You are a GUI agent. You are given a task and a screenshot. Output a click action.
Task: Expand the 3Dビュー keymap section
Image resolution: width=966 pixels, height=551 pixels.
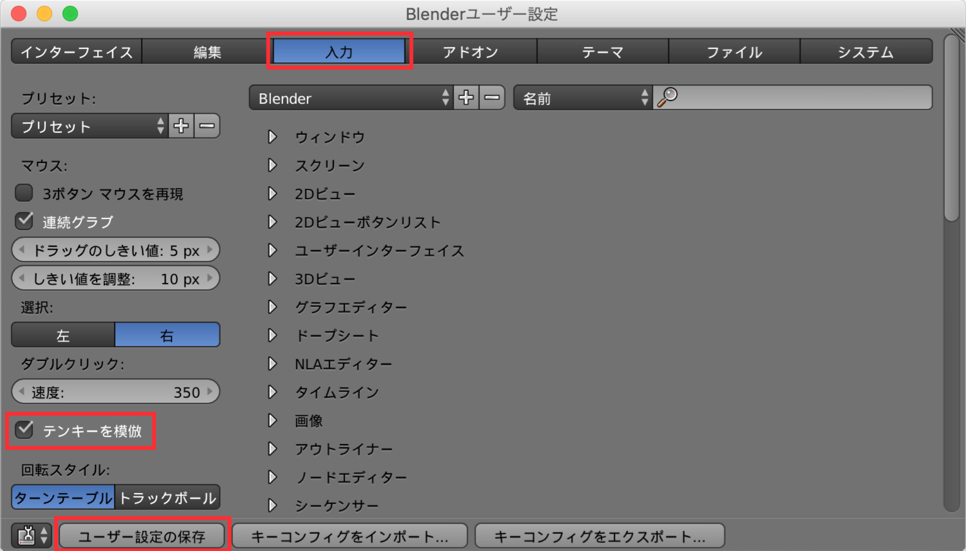click(272, 279)
